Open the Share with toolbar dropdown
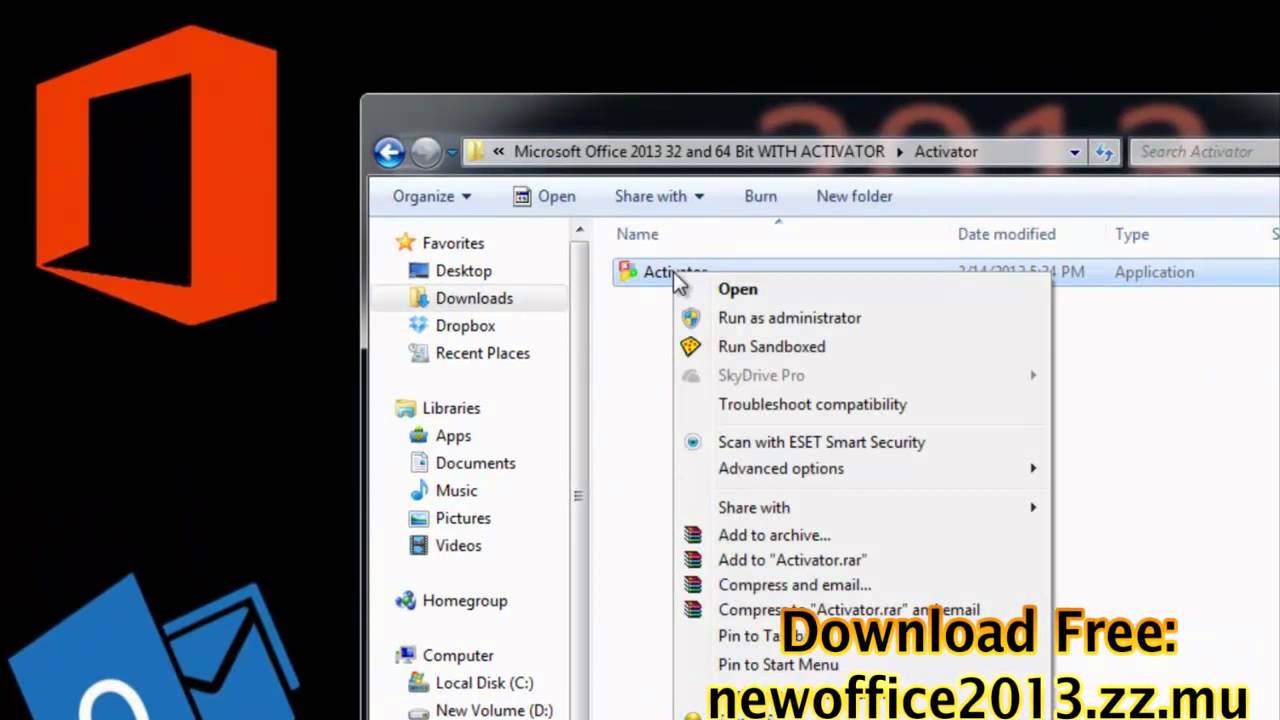The width and height of the screenshot is (1280, 720). [x=659, y=196]
